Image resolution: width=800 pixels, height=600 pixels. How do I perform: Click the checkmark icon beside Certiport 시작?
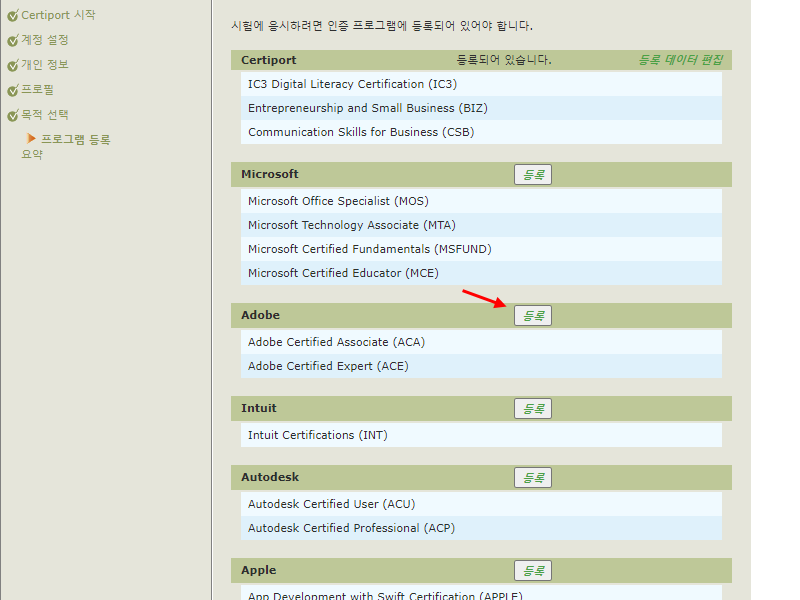pyautogui.click(x=13, y=15)
